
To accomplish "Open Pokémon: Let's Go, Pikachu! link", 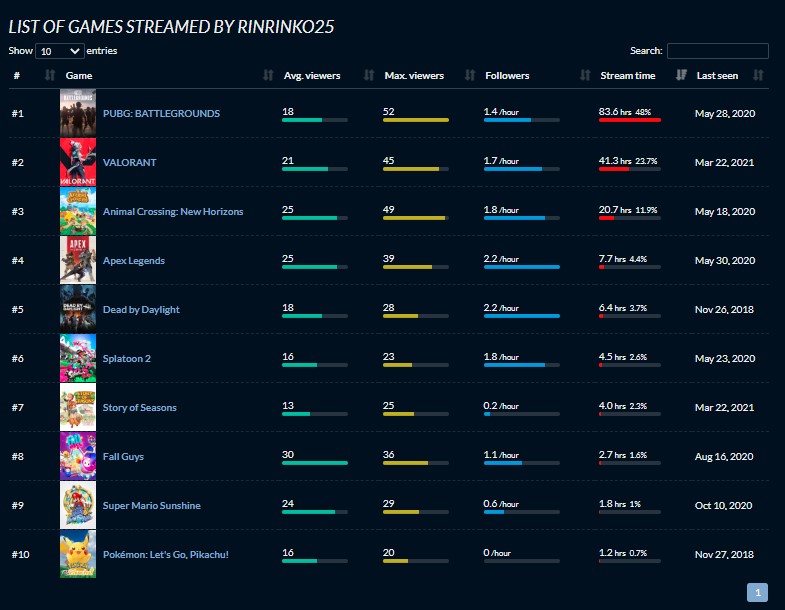I will 166,554.
